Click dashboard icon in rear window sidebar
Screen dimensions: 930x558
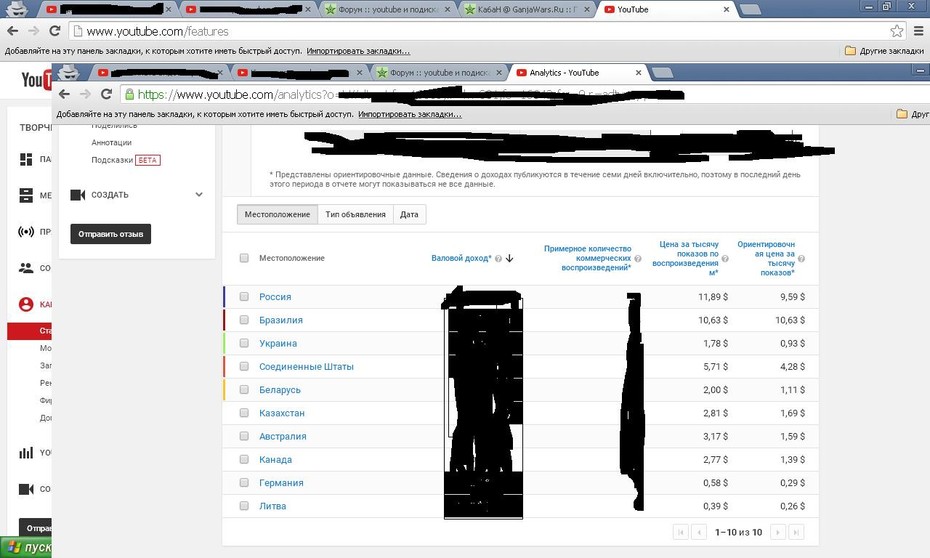coord(26,159)
